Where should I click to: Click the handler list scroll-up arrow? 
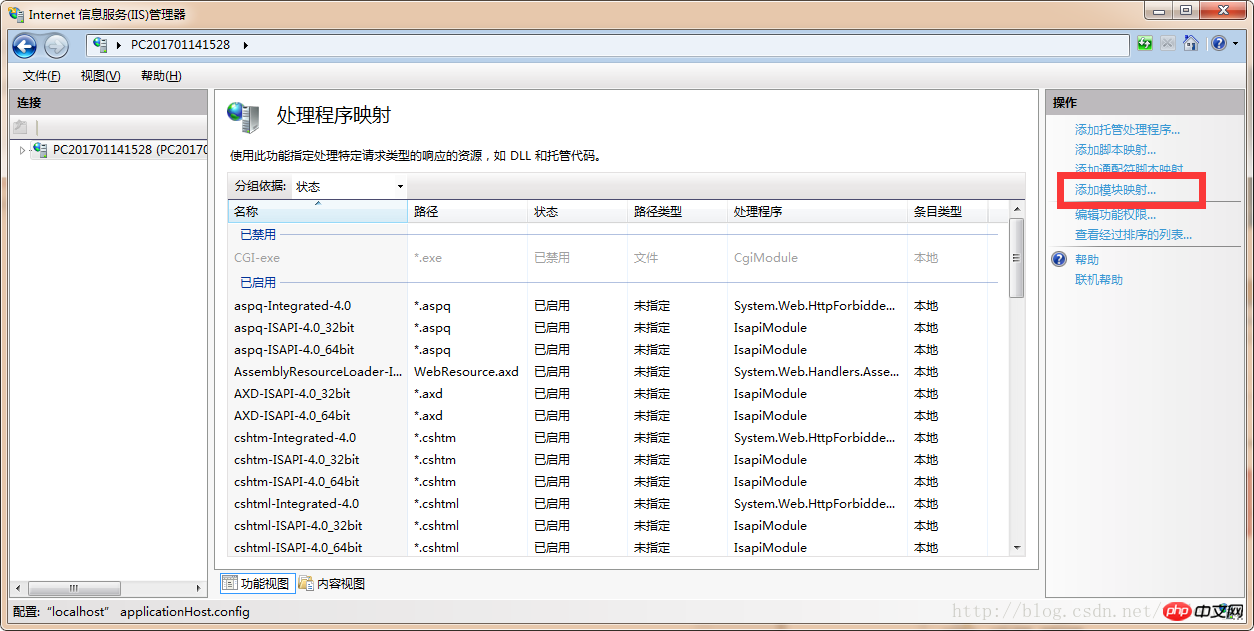1017,209
